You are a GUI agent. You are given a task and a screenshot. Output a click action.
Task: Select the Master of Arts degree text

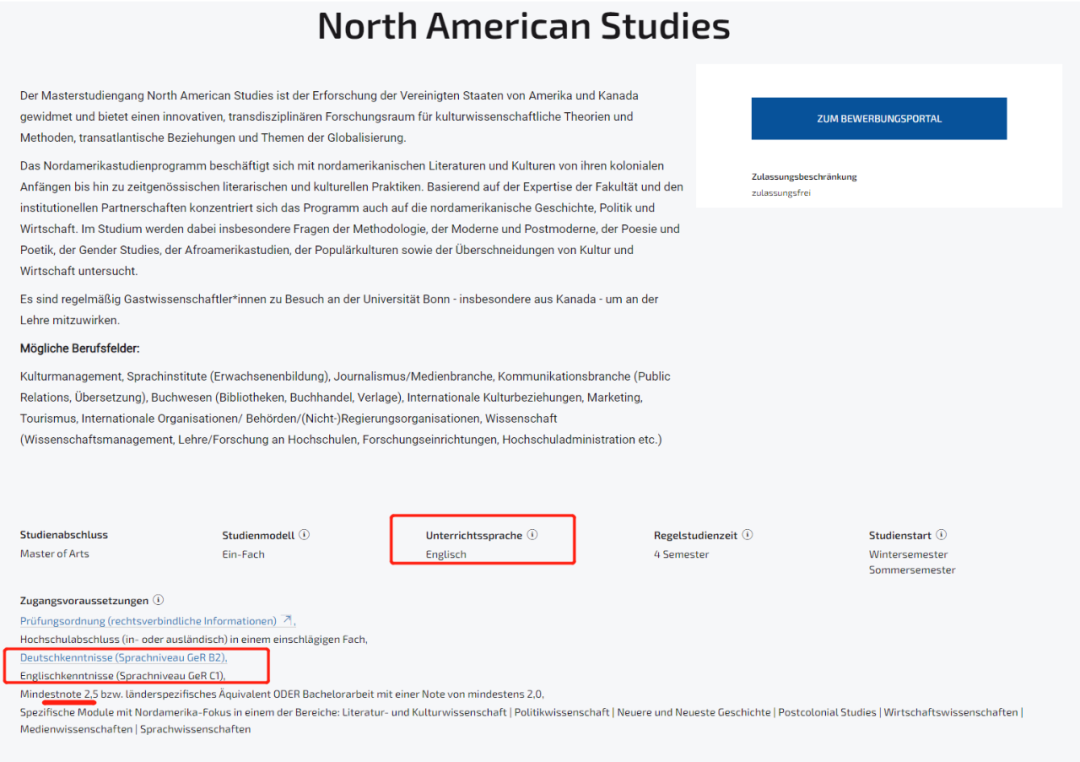point(54,554)
